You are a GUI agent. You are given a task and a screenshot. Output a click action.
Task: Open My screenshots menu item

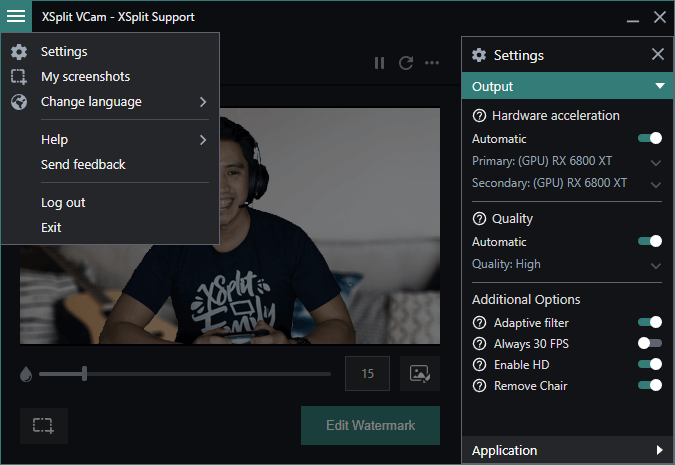(x=110, y=77)
